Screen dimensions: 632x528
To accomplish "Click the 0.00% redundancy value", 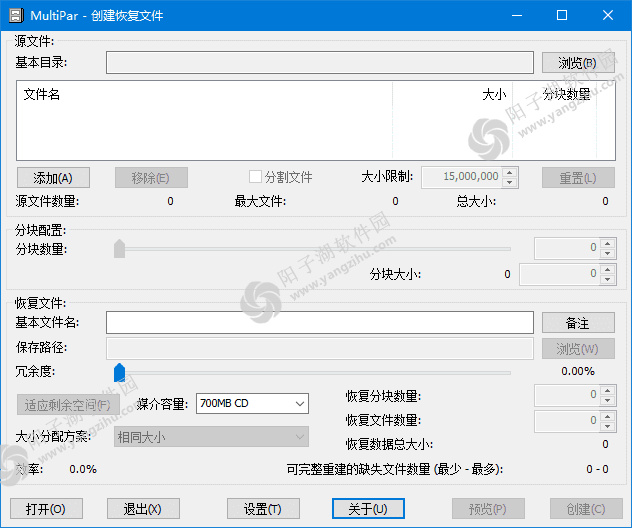I will (578, 371).
